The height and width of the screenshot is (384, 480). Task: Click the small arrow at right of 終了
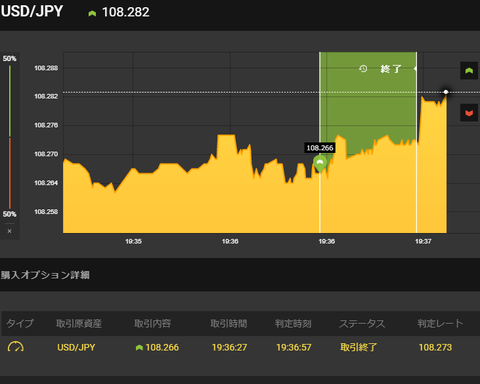(415, 69)
